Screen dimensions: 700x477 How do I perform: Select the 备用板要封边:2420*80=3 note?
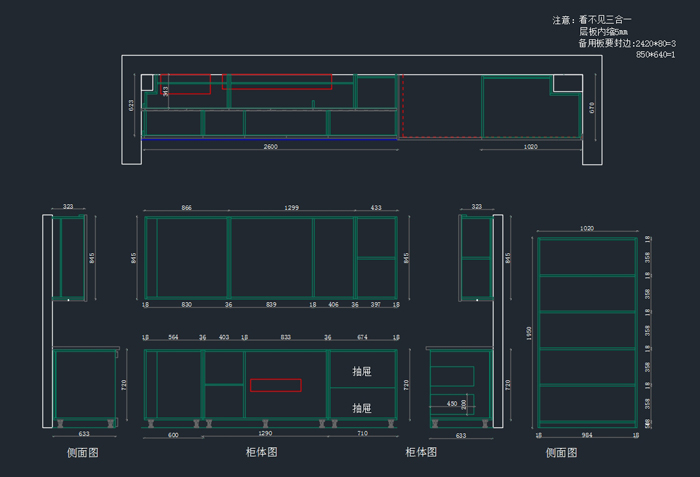[627, 44]
